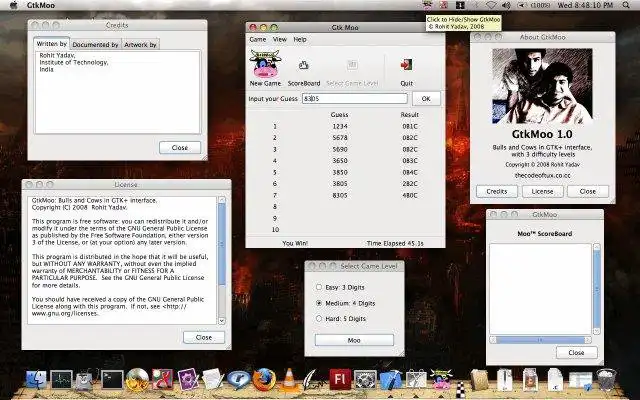Image resolution: width=640 pixels, height=400 pixels.
Task: Click Close in the Moo ScoreBoard window
Action: (576, 353)
